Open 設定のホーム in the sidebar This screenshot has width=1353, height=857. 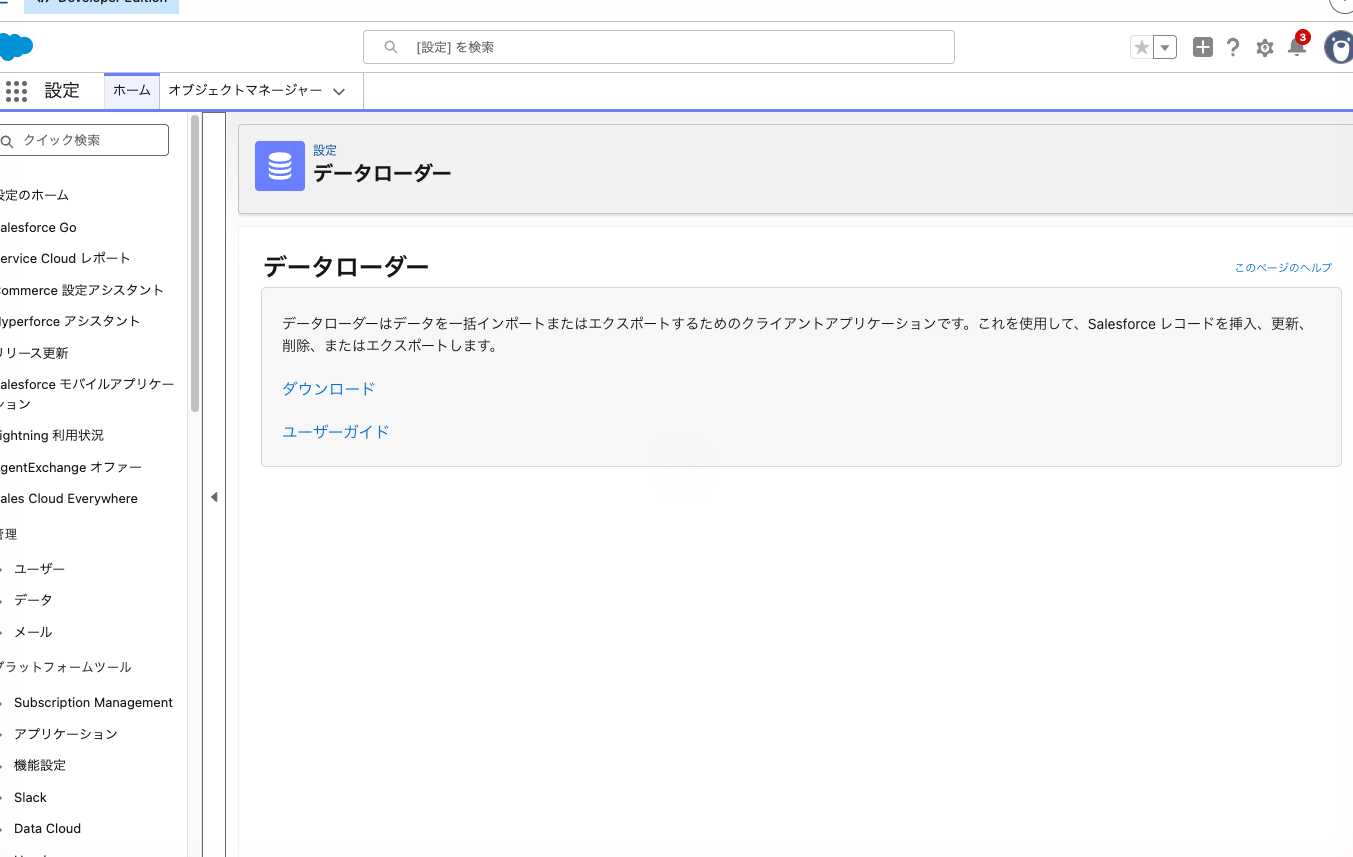coord(34,195)
